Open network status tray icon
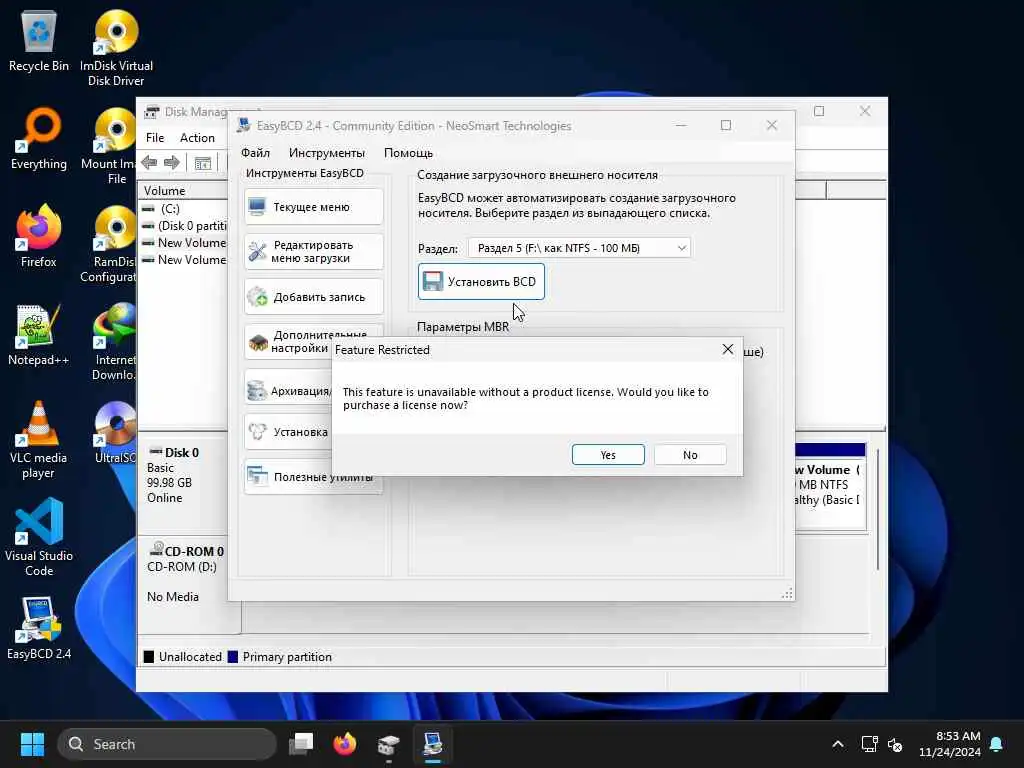 click(x=869, y=744)
